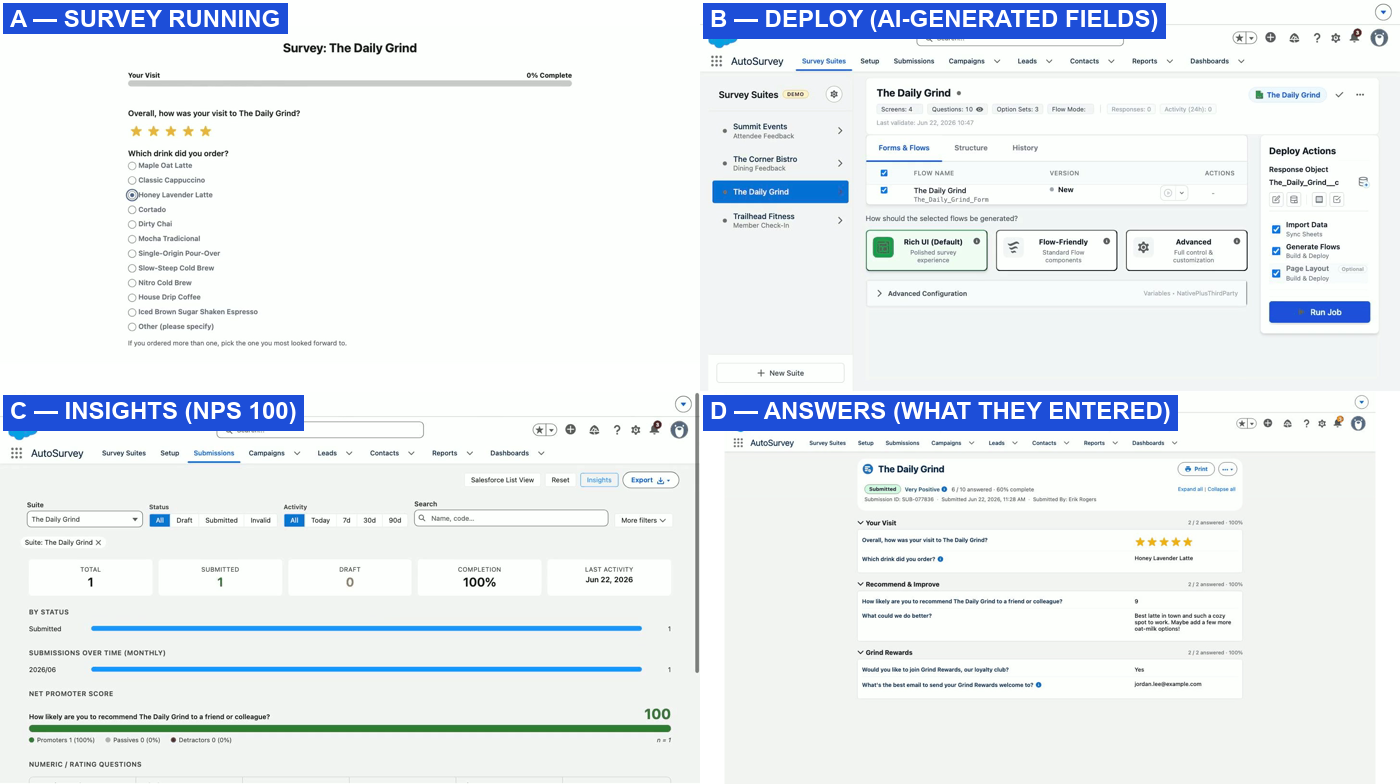
Task: Collapse the Your Visit section
Action: 862,523
